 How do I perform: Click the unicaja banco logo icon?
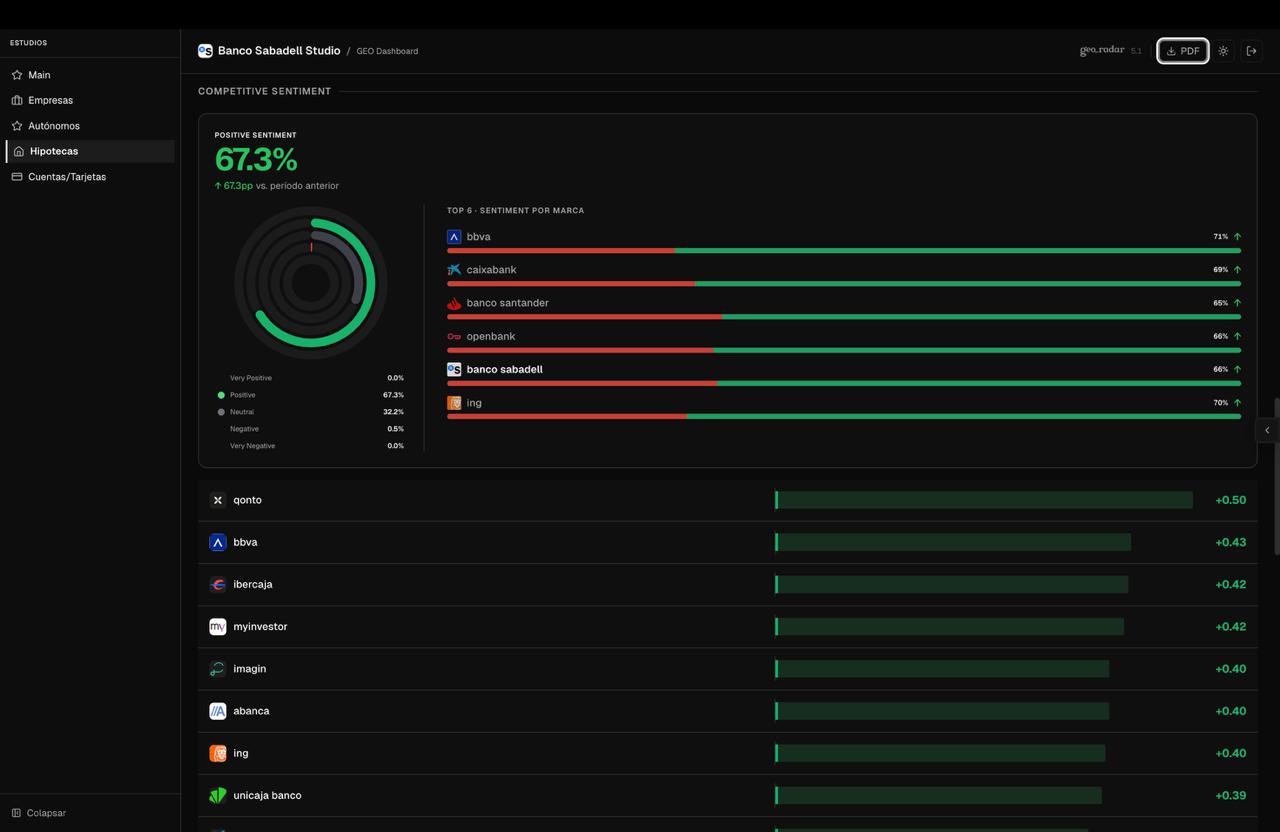pyautogui.click(x=218, y=795)
